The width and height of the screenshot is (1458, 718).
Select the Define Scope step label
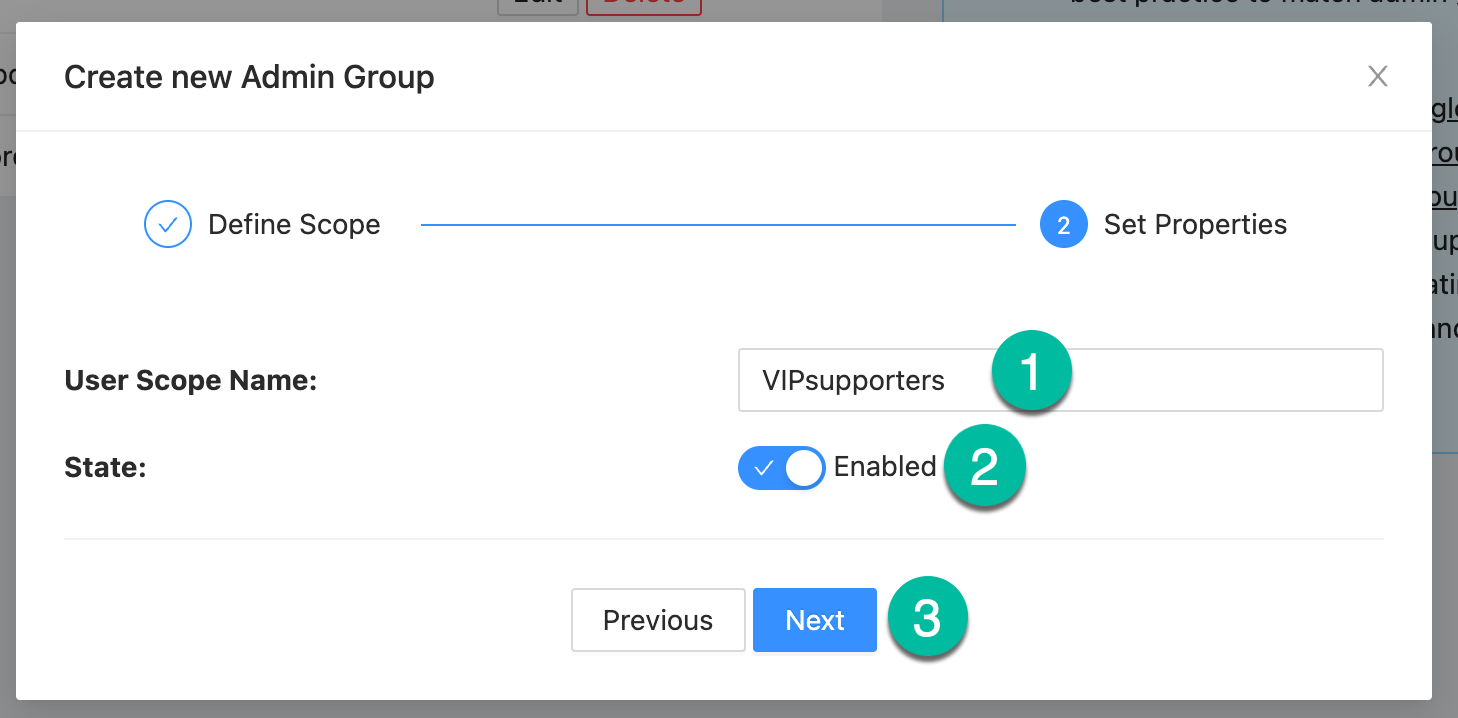tap(294, 225)
